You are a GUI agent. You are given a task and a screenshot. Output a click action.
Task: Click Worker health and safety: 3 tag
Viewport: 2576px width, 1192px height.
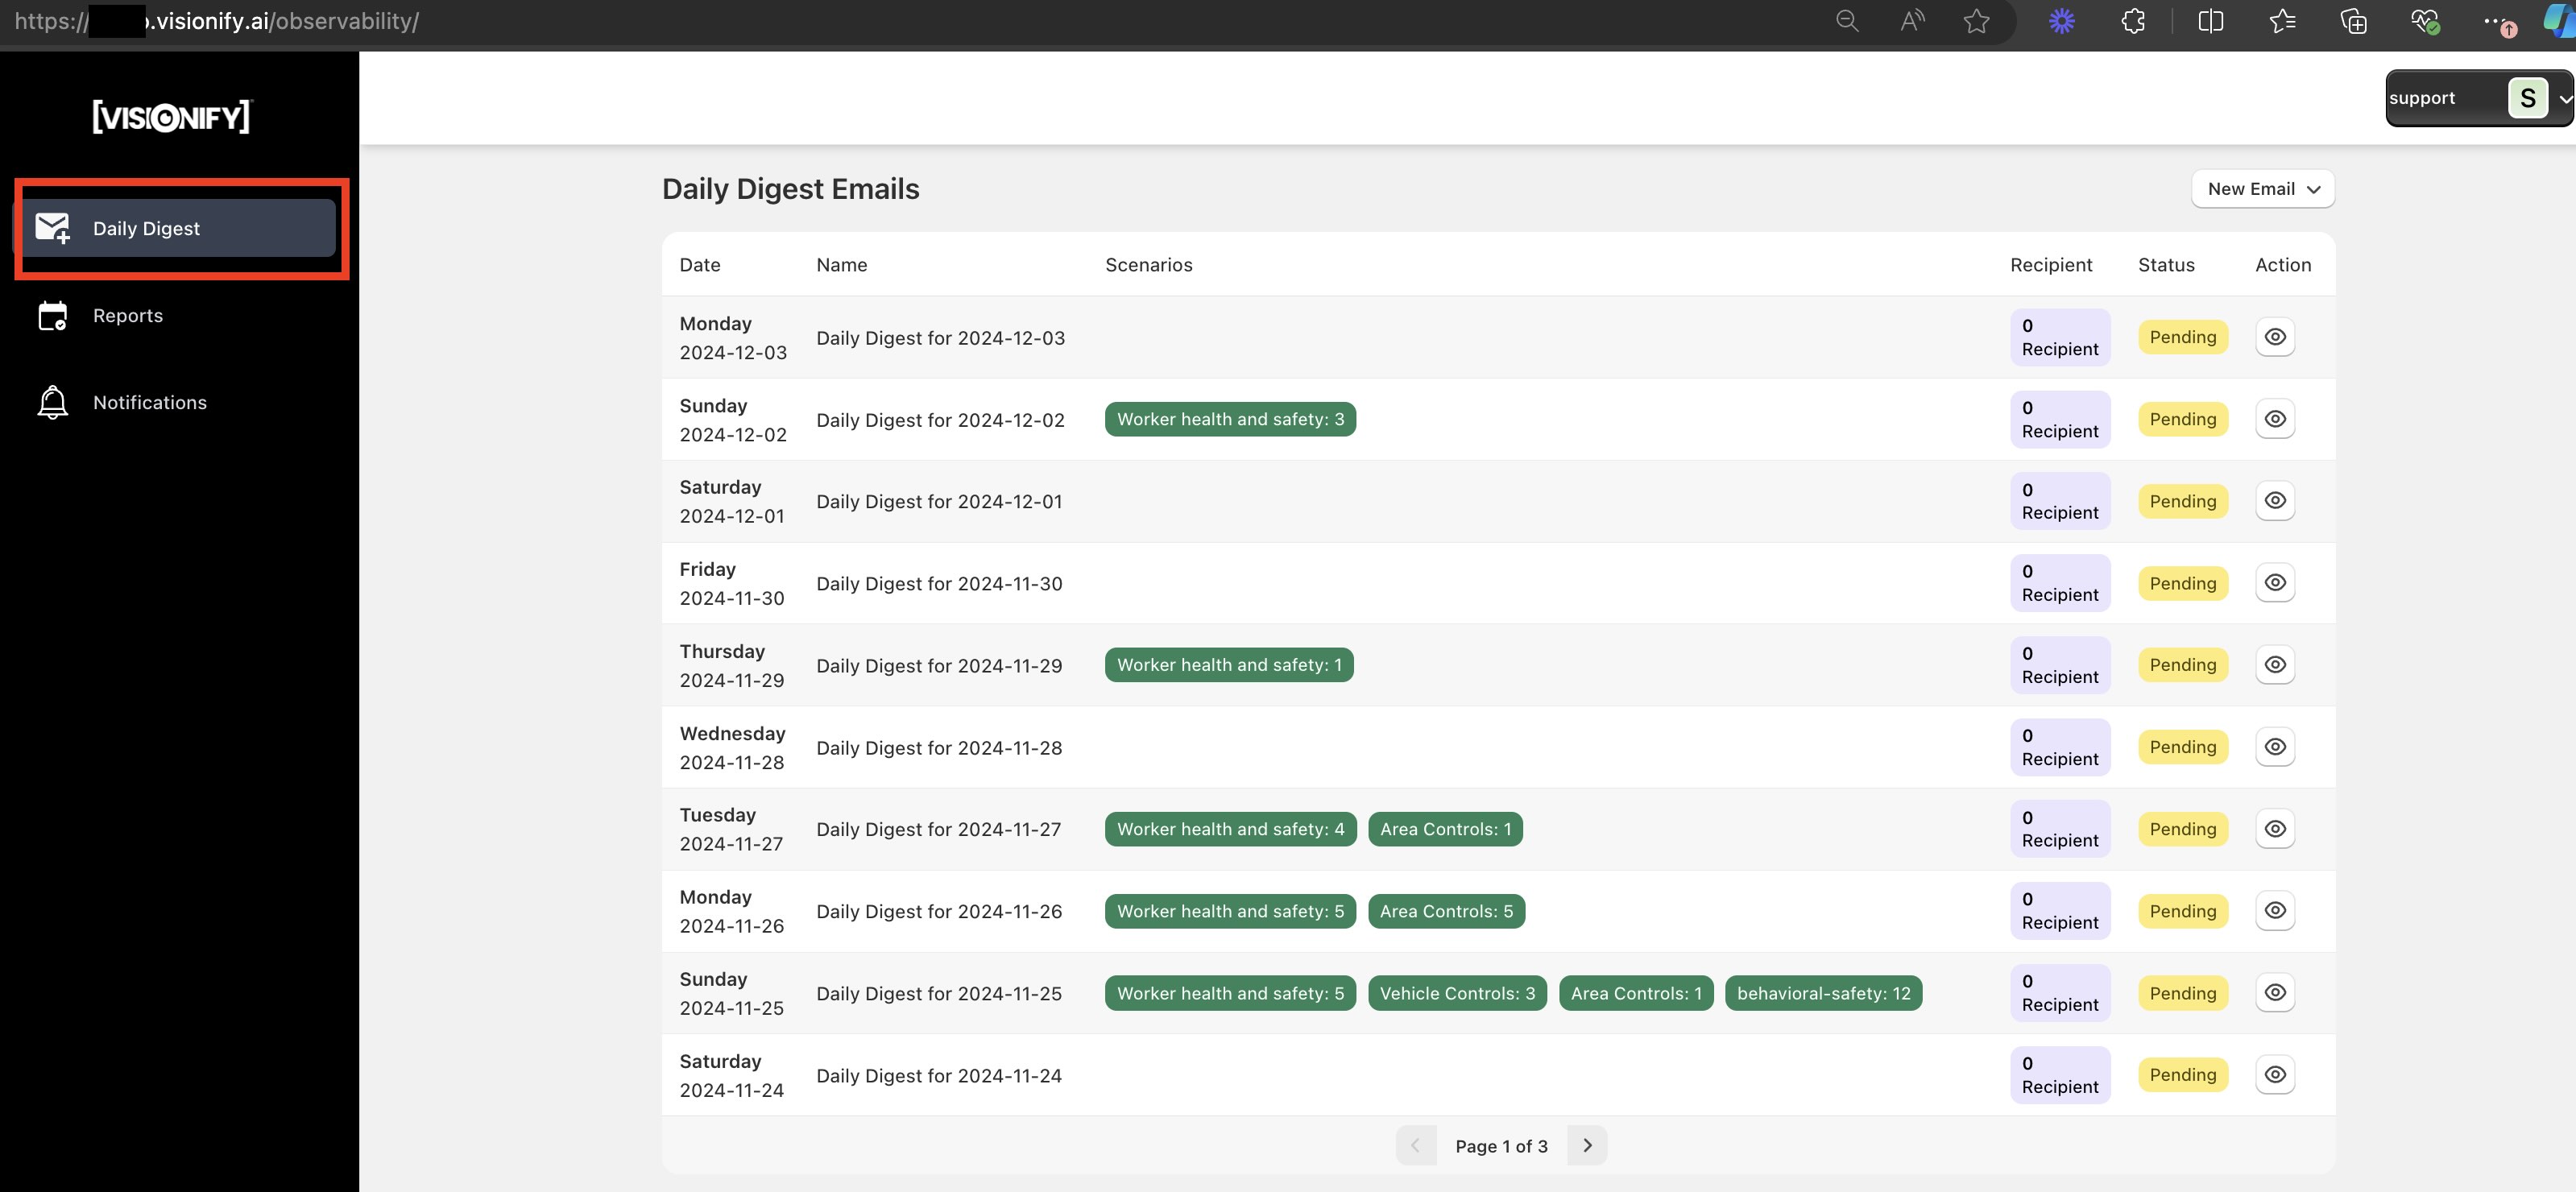pos(1230,419)
